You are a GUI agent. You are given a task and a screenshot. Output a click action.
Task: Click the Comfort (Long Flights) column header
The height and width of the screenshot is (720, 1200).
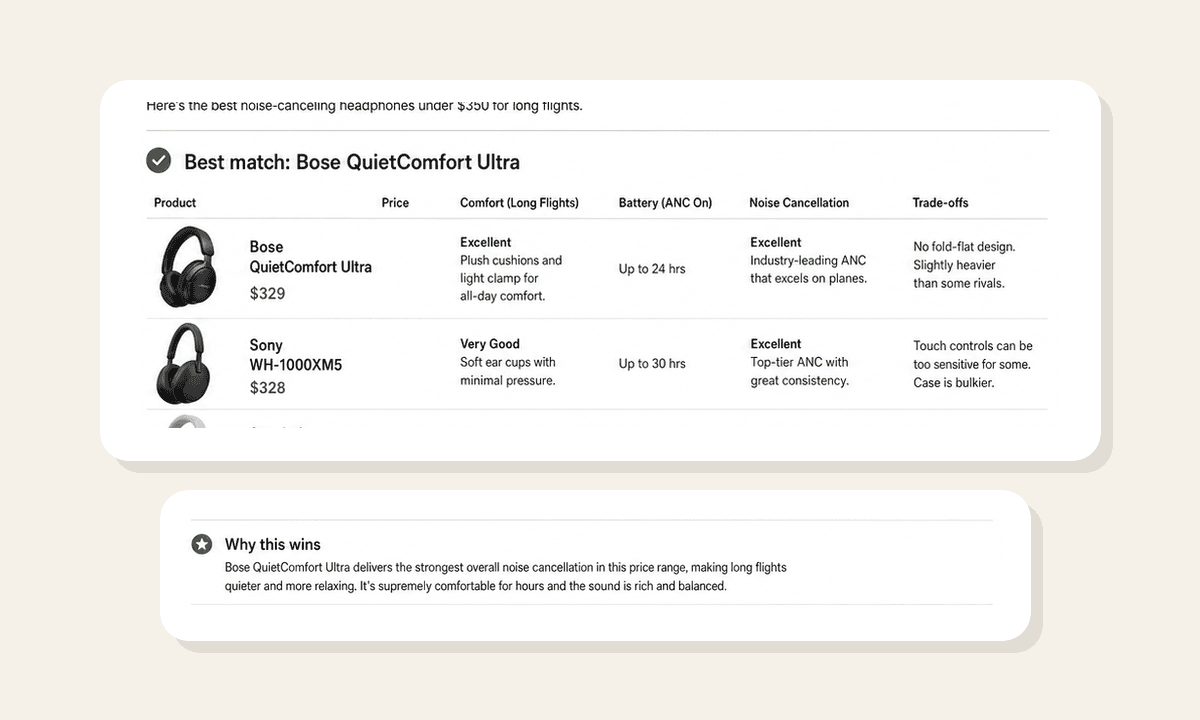coord(519,202)
